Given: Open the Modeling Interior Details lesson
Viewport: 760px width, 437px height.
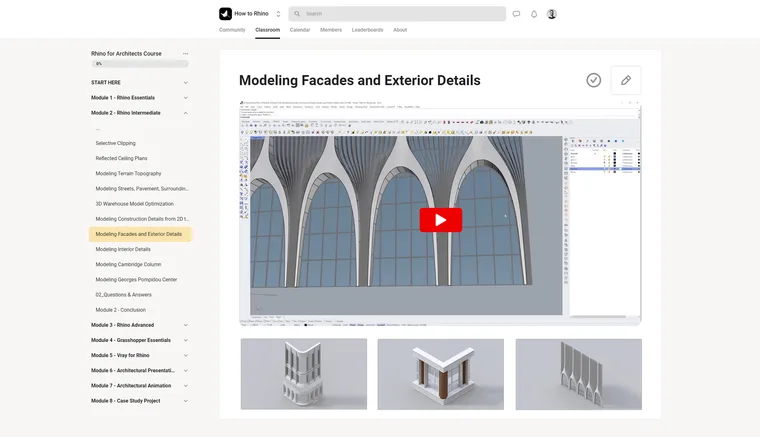Looking at the screenshot, I should (123, 250).
